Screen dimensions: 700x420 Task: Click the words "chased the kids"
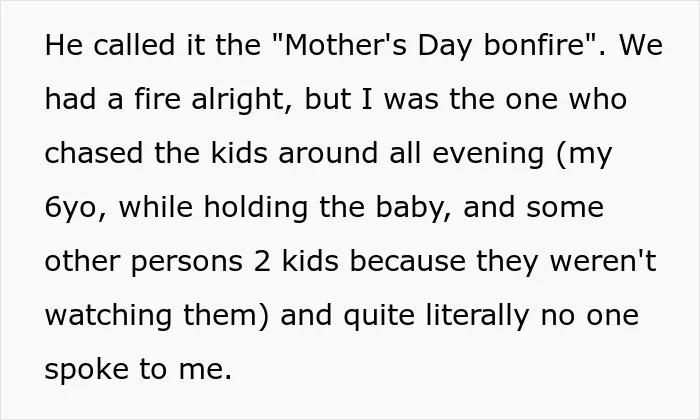[x=156, y=153]
